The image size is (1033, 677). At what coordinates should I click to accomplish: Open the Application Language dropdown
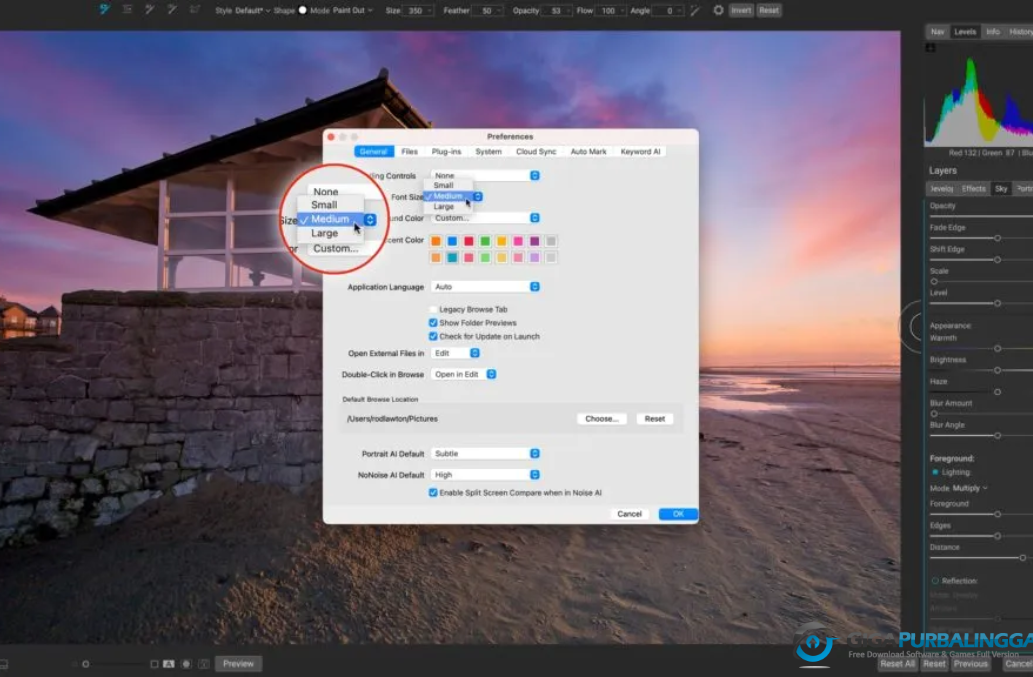(486, 286)
